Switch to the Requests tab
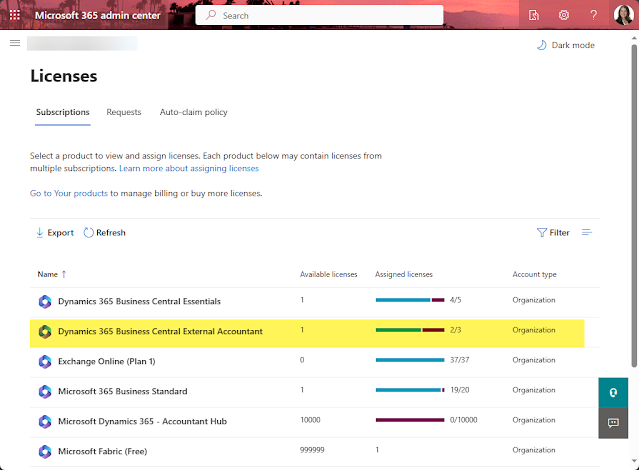Screen dimensions: 639x470 pos(124,112)
